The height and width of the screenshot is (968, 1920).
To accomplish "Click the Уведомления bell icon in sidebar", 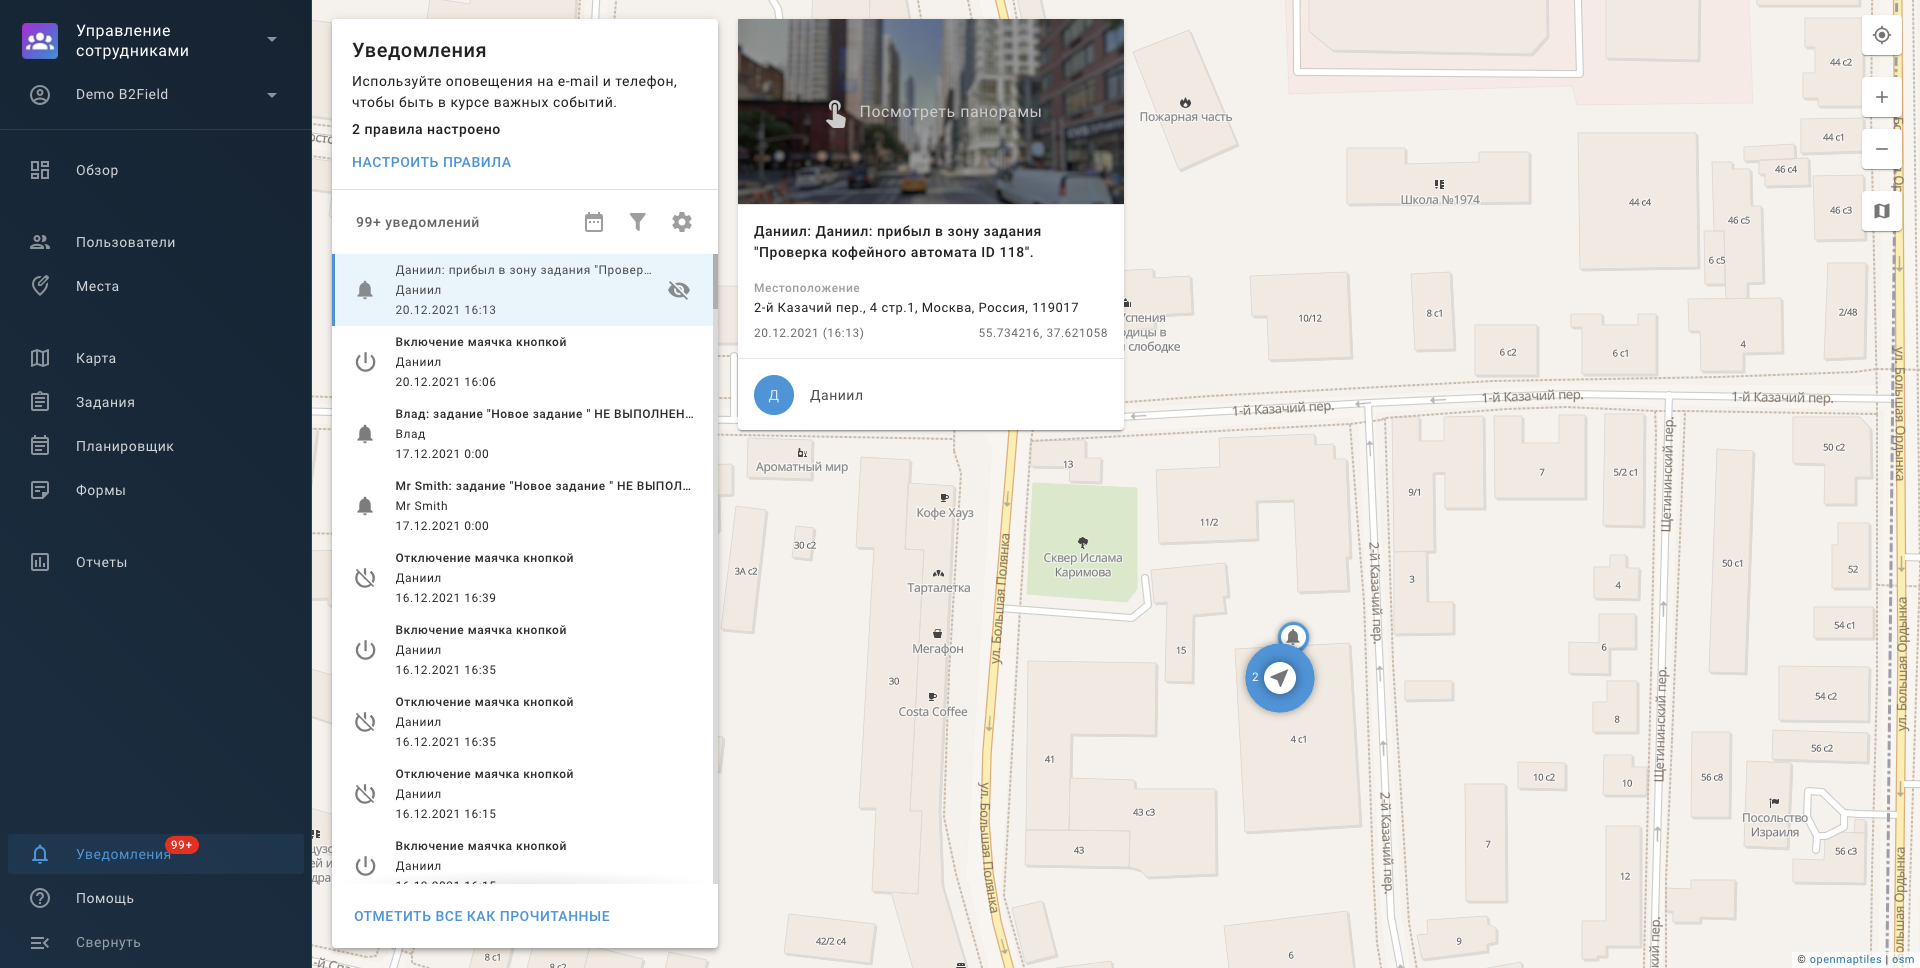I will (40, 854).
